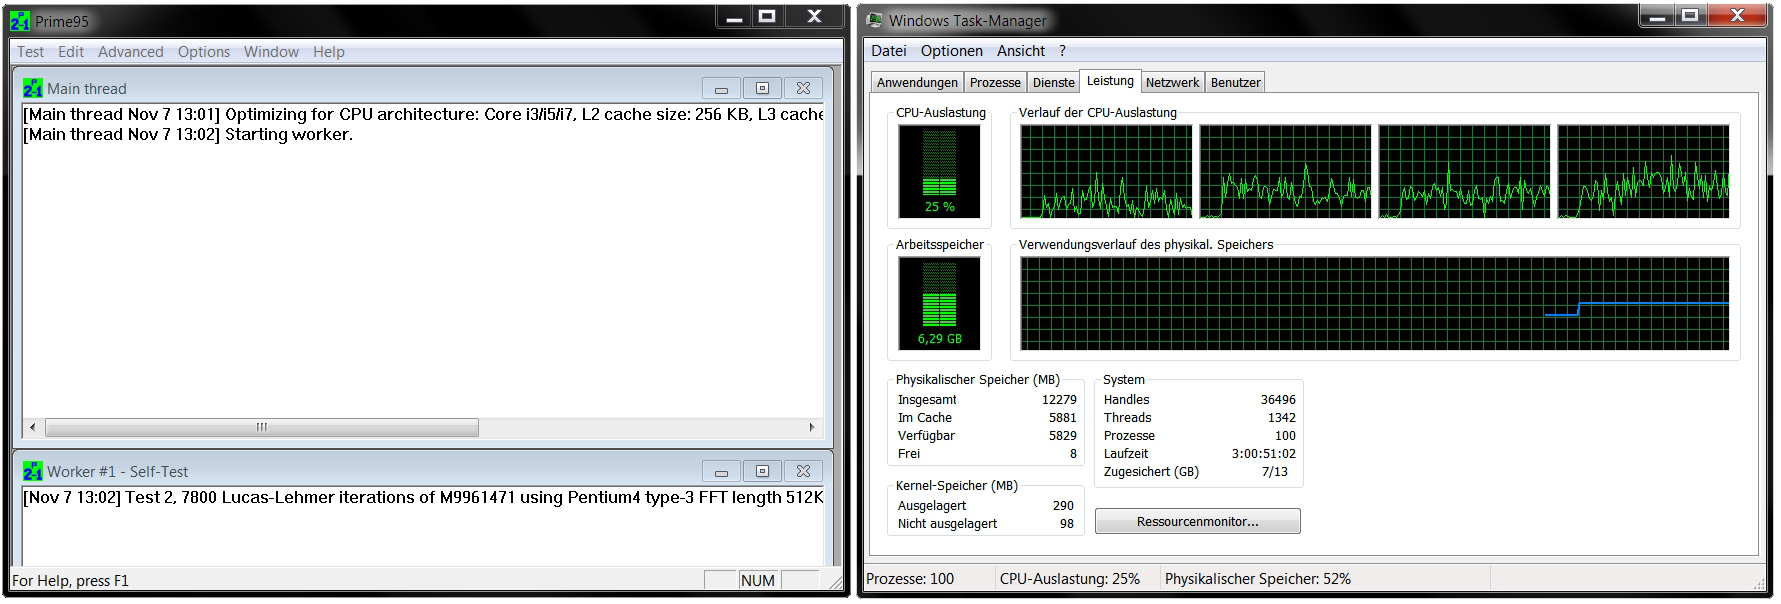
Task: Maximize the Worker #1 - Self-Test window
Action: [x=762, y=471]
